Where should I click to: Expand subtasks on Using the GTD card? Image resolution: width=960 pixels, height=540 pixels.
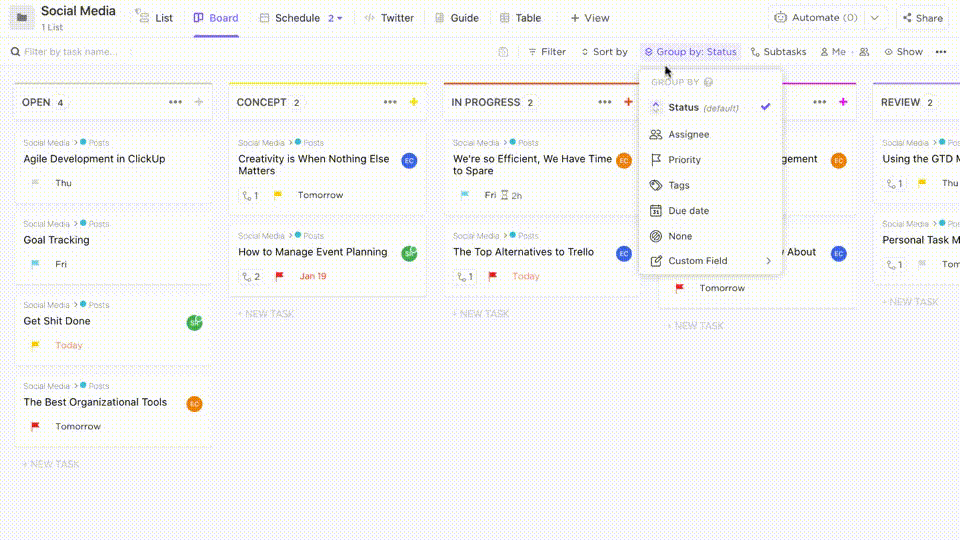895,183
